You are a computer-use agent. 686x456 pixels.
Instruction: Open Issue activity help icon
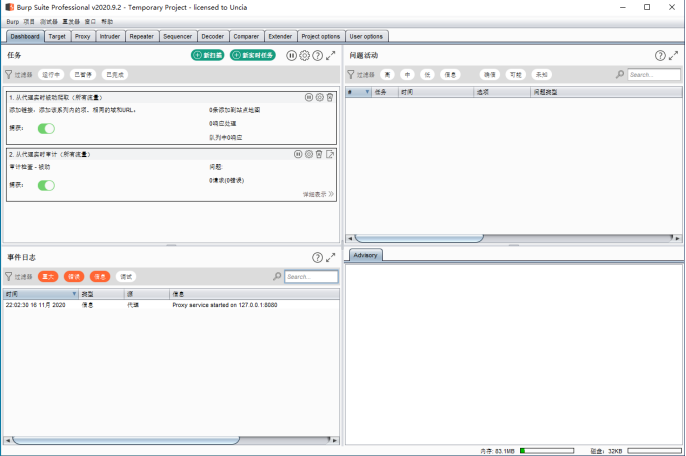(x=660, y=56)
